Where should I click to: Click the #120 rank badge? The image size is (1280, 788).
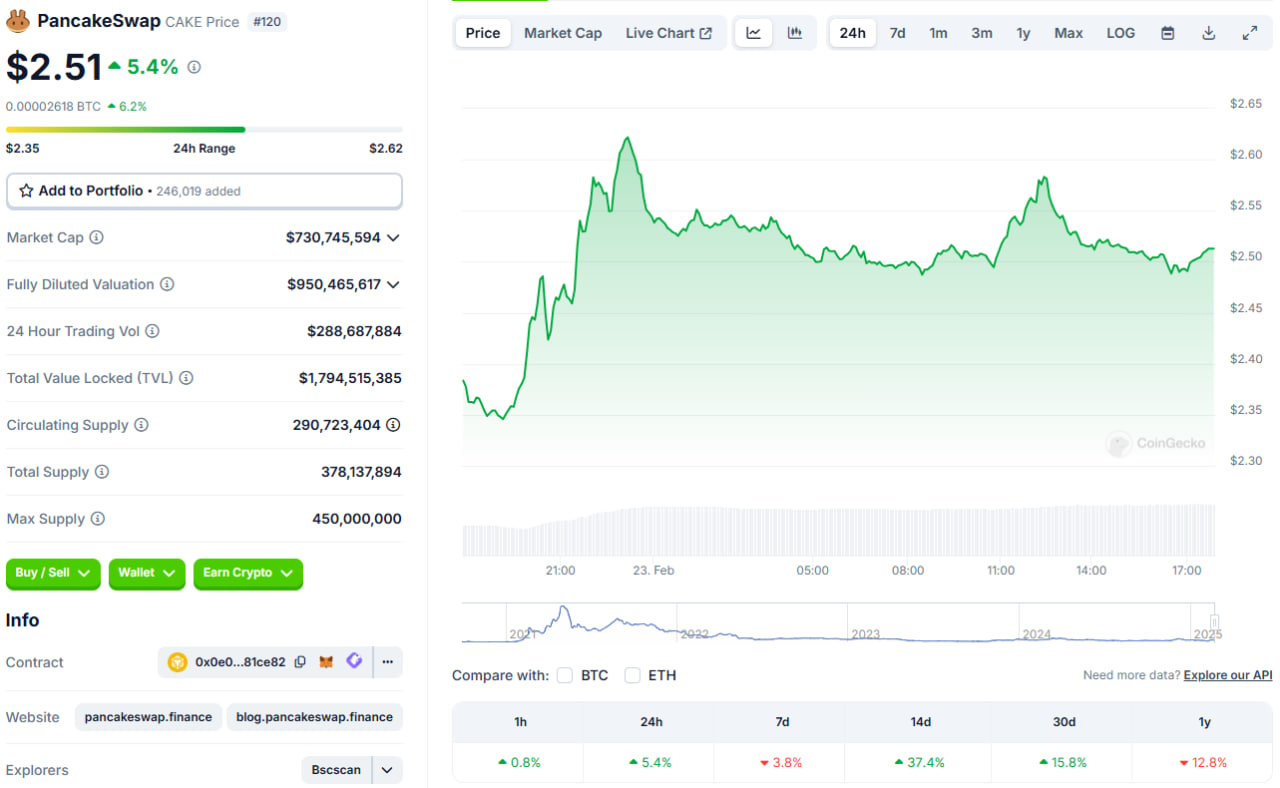click(267, 22)
